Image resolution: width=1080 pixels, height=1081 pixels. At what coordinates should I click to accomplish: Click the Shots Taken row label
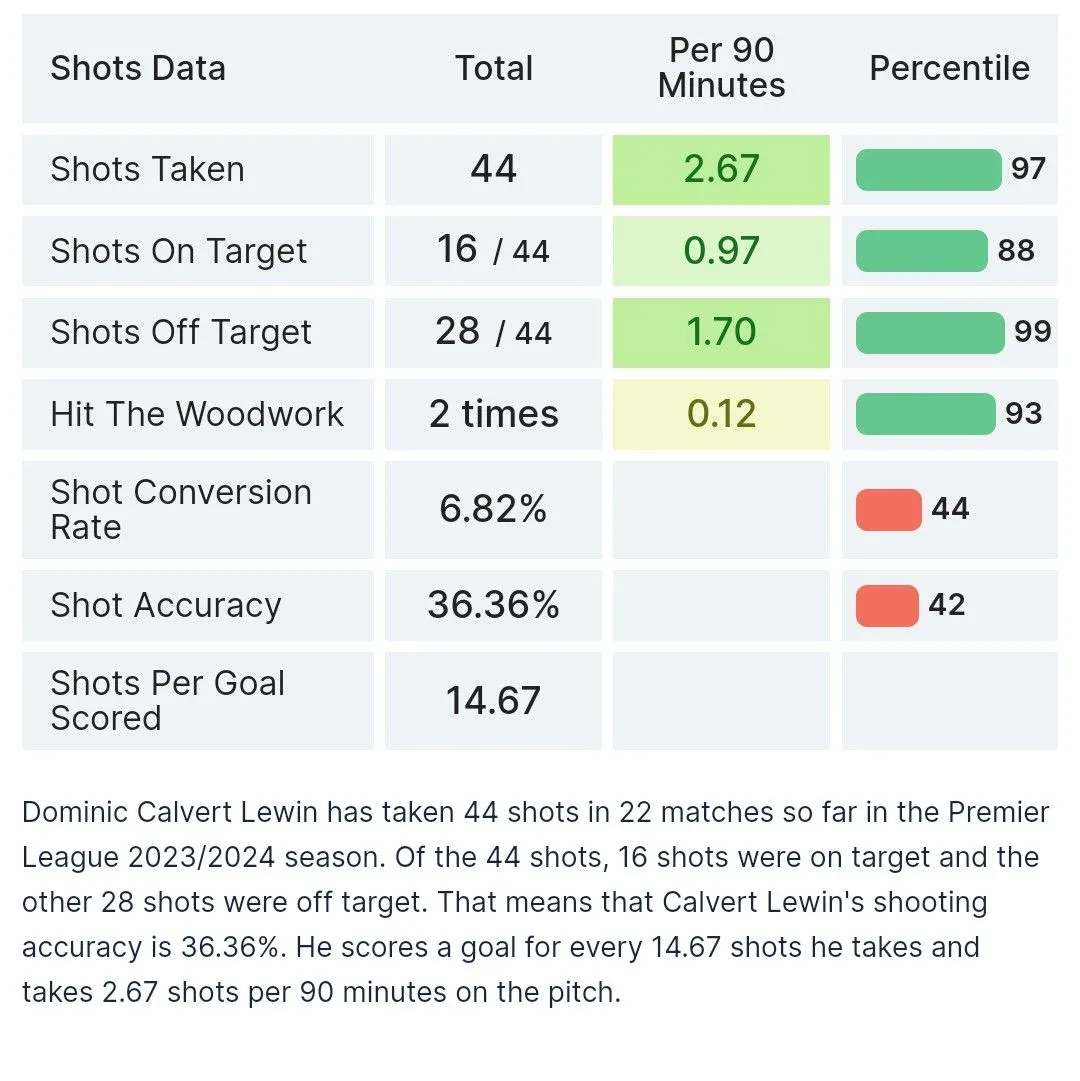pos(147,169)
